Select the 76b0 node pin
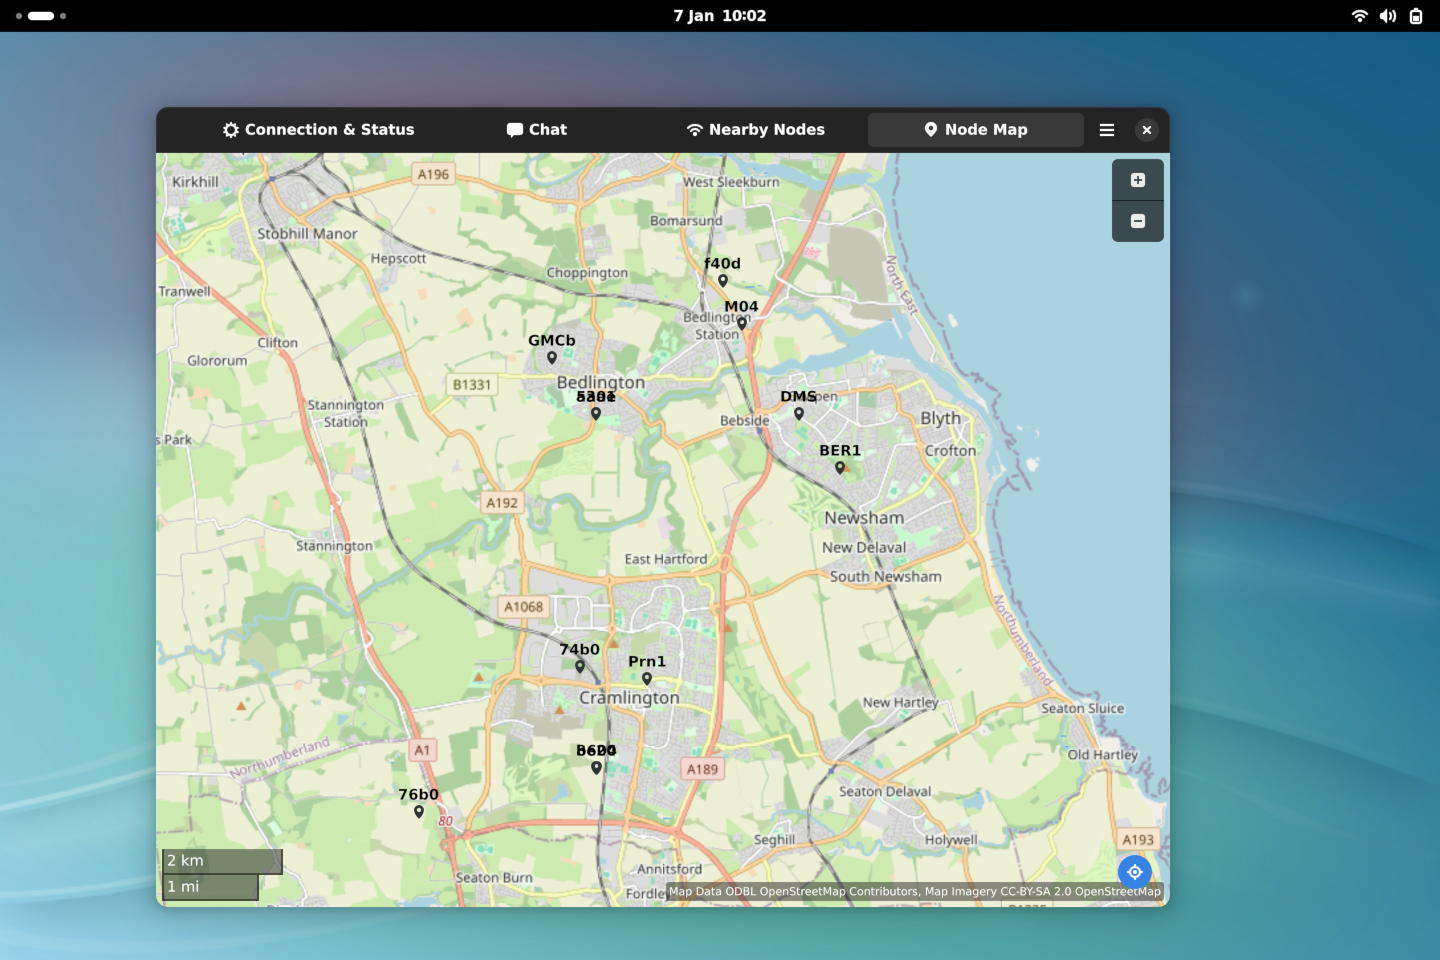The height and width of the screenshot is (960, 1440). coord(419,811)
